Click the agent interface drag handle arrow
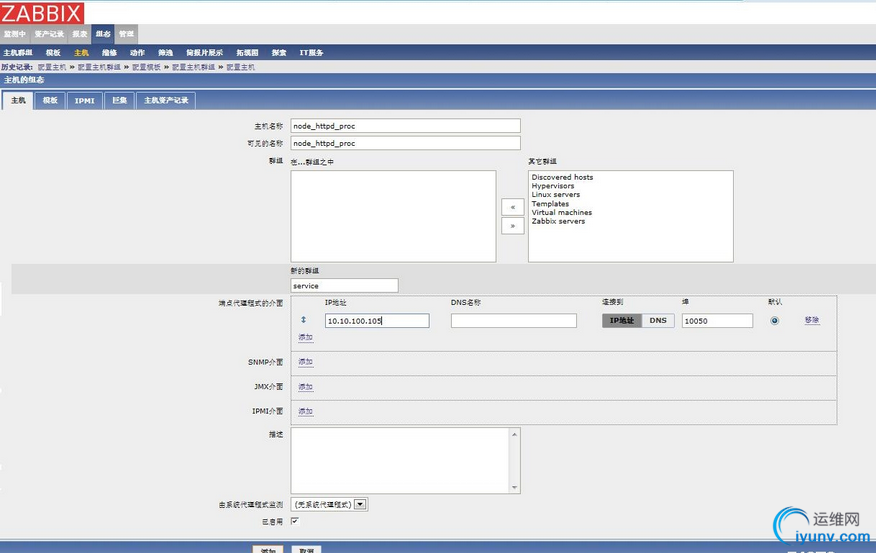This screenshot has width=876, height=553. (303, 320)
